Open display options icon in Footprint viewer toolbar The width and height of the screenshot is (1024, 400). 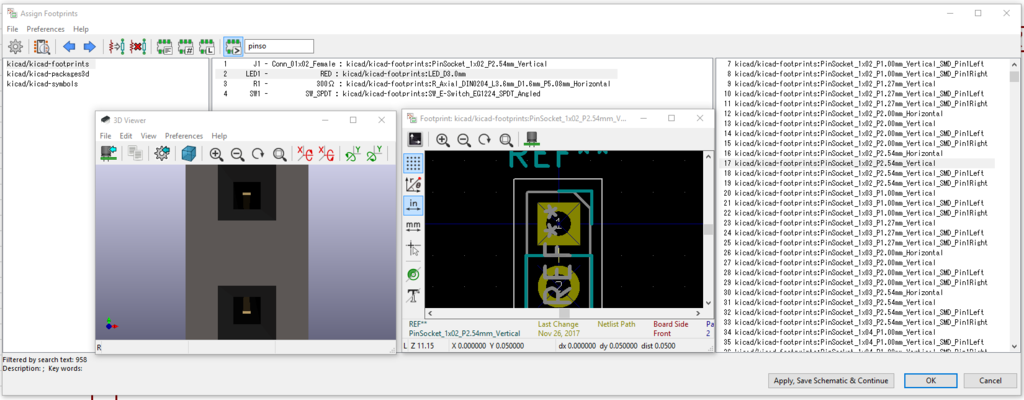(x=415, y=139)
